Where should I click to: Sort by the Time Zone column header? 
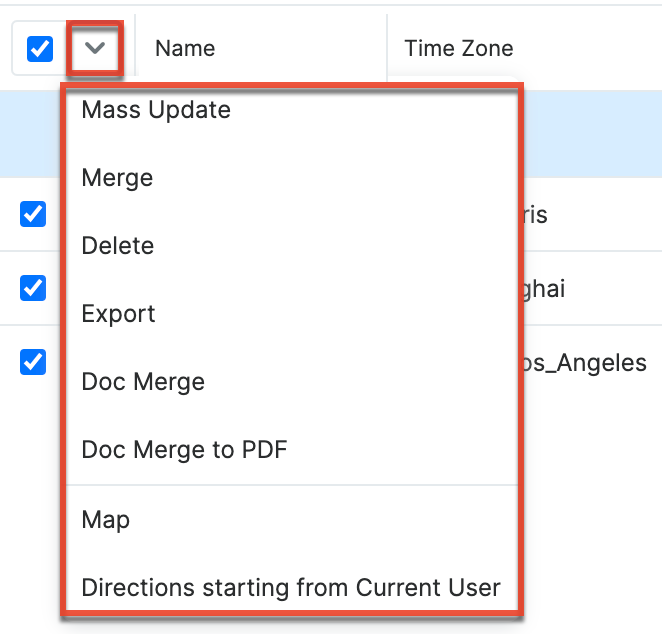(x=458, y=48)
